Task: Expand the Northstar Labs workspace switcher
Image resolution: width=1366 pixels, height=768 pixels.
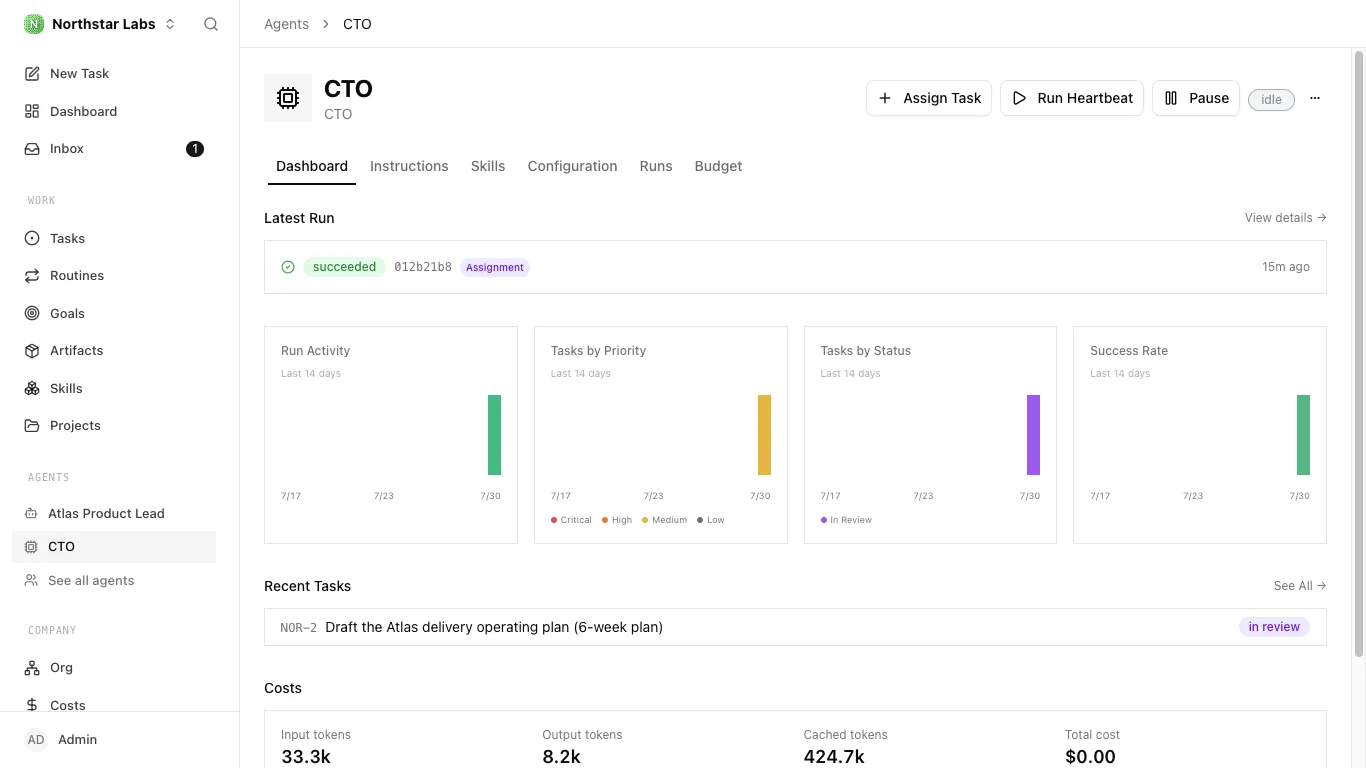Action: [100, 24]
